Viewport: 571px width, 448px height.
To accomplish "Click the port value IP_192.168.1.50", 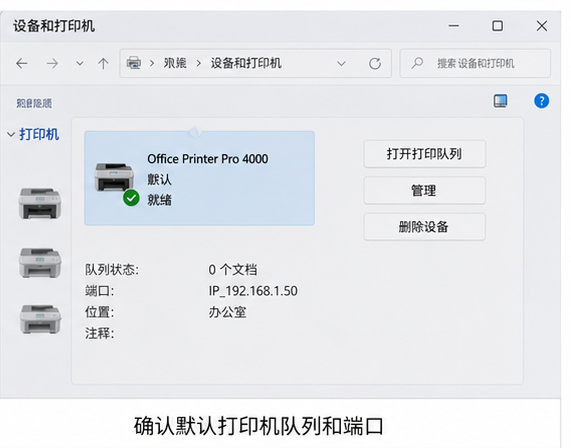I will point(253,291).
